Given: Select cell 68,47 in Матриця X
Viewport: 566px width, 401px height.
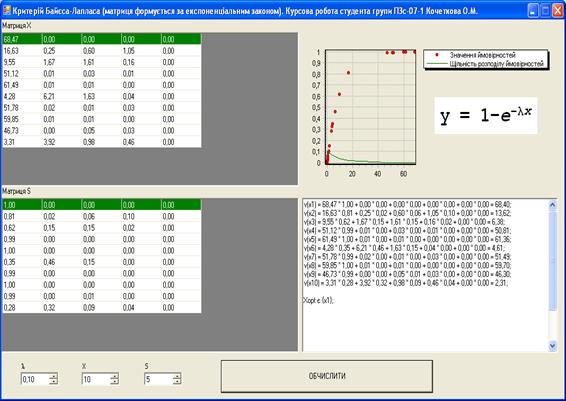Looking at the screenshot, I should tap(22, 39).
